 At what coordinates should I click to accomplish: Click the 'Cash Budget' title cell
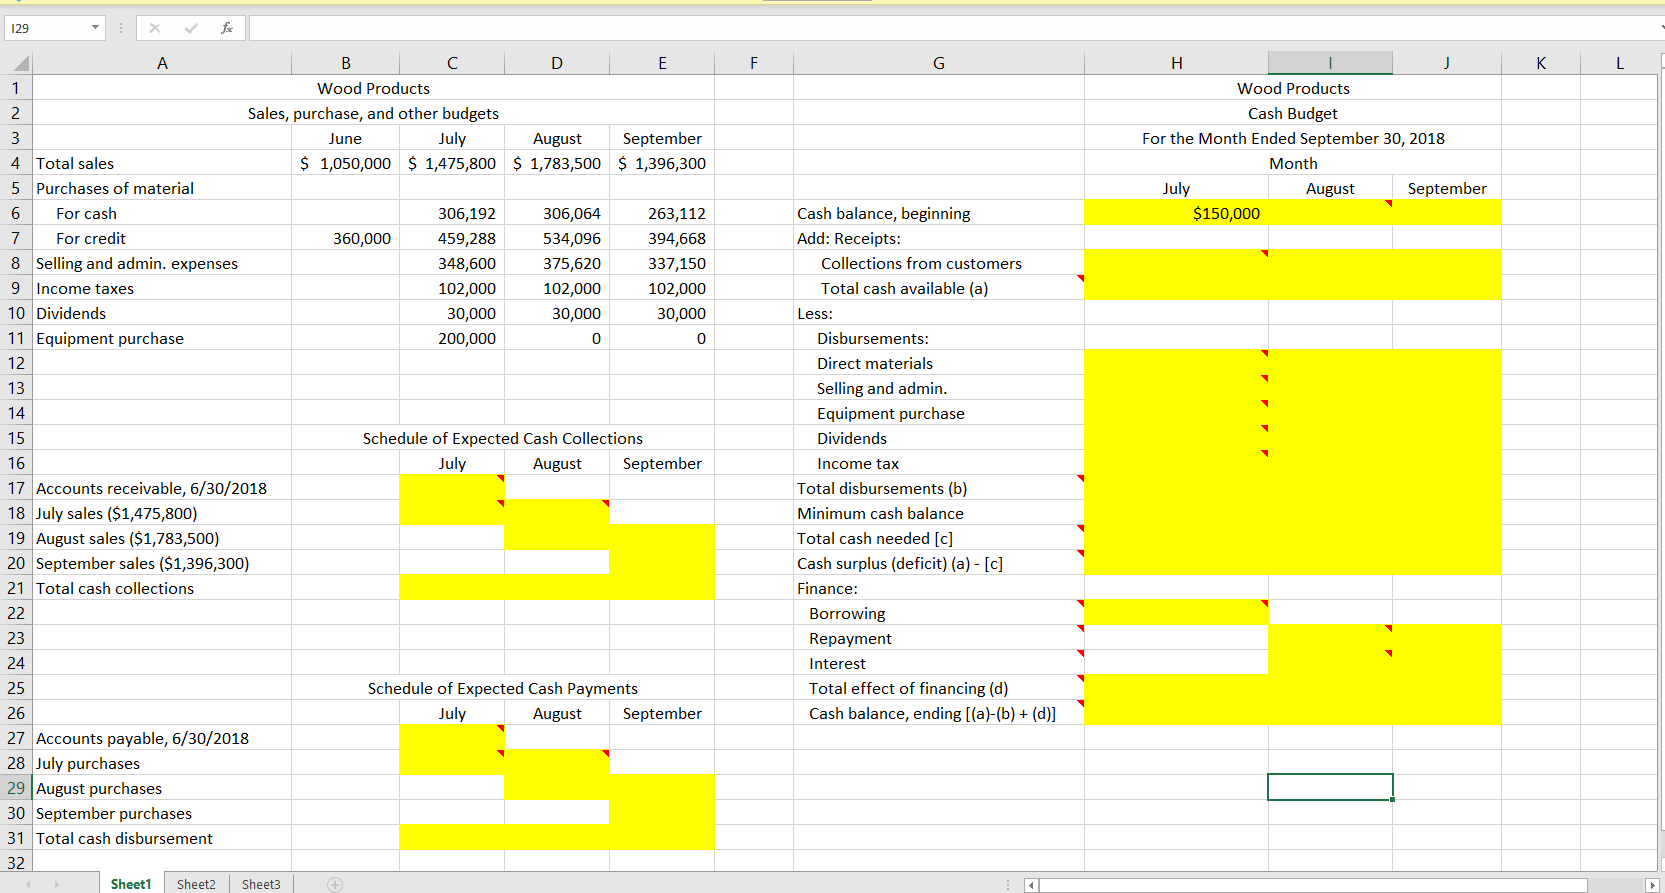pos(1293,113)
